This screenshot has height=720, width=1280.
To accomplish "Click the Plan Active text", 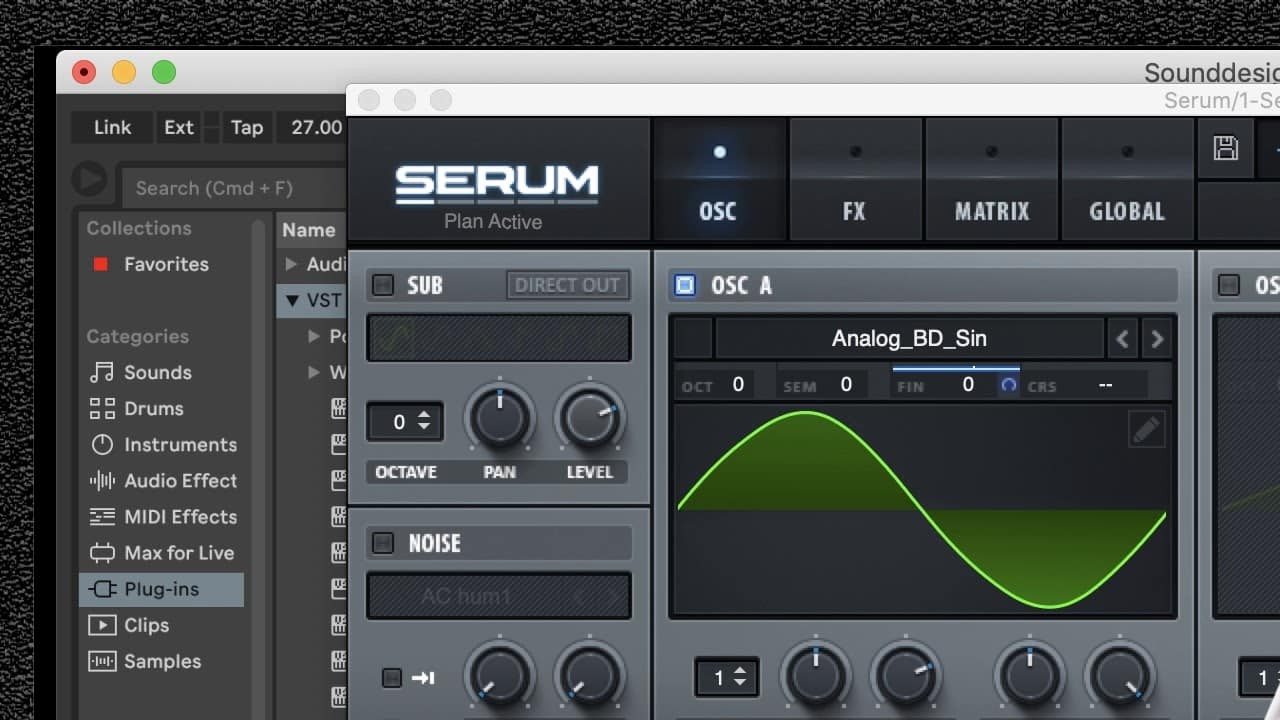I will point(493,222).
